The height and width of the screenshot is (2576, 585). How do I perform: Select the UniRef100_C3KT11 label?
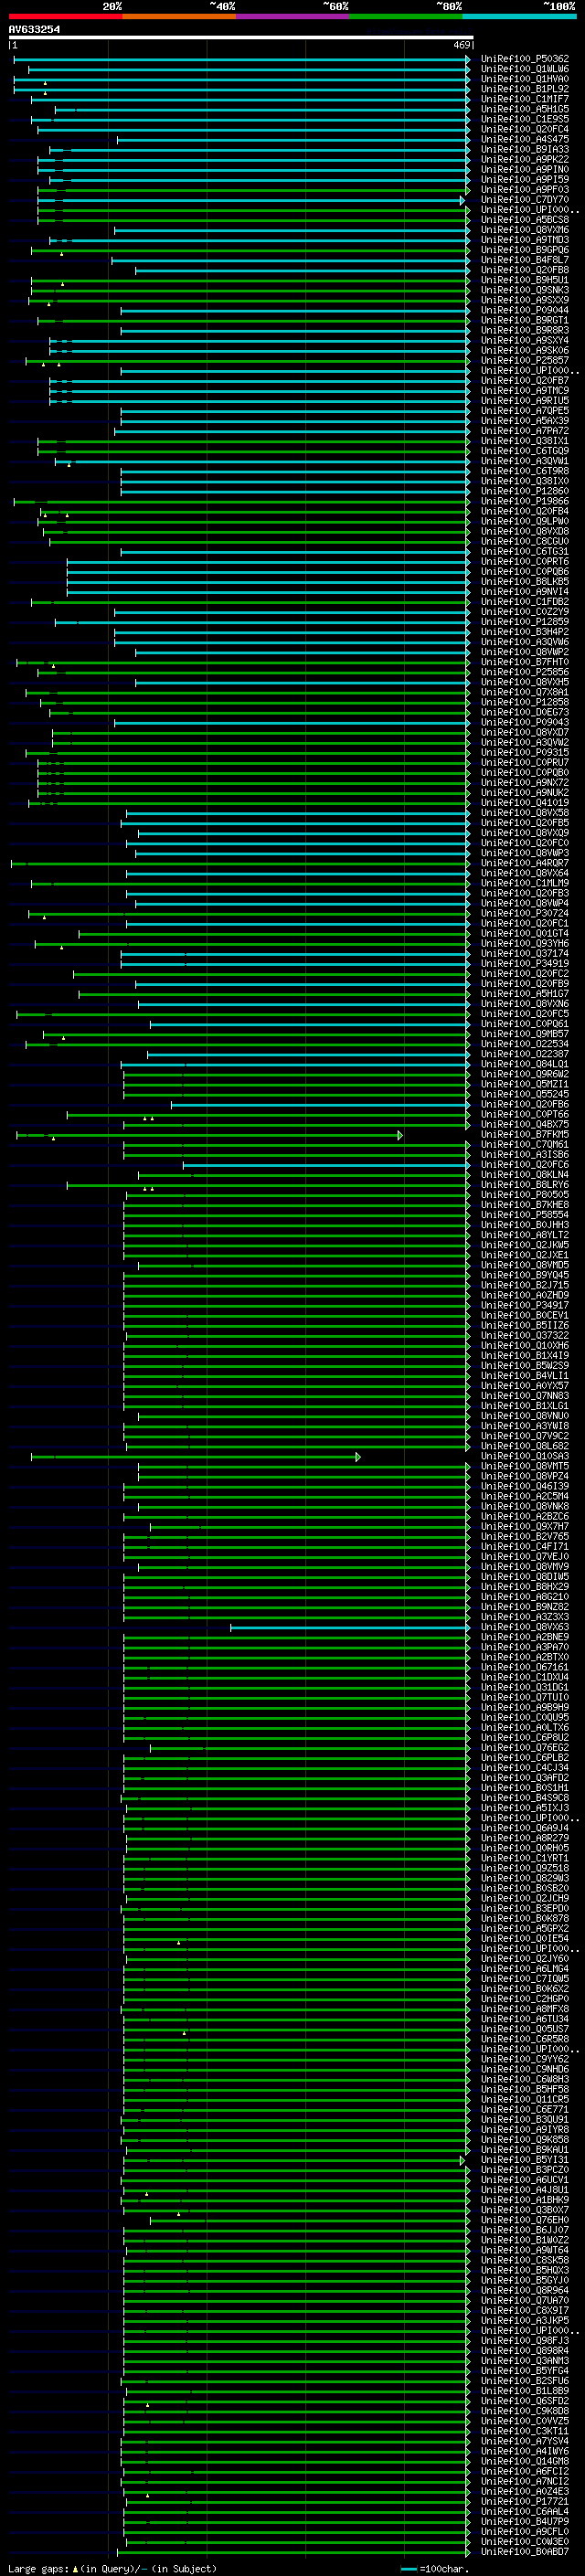pos(525,2431)
